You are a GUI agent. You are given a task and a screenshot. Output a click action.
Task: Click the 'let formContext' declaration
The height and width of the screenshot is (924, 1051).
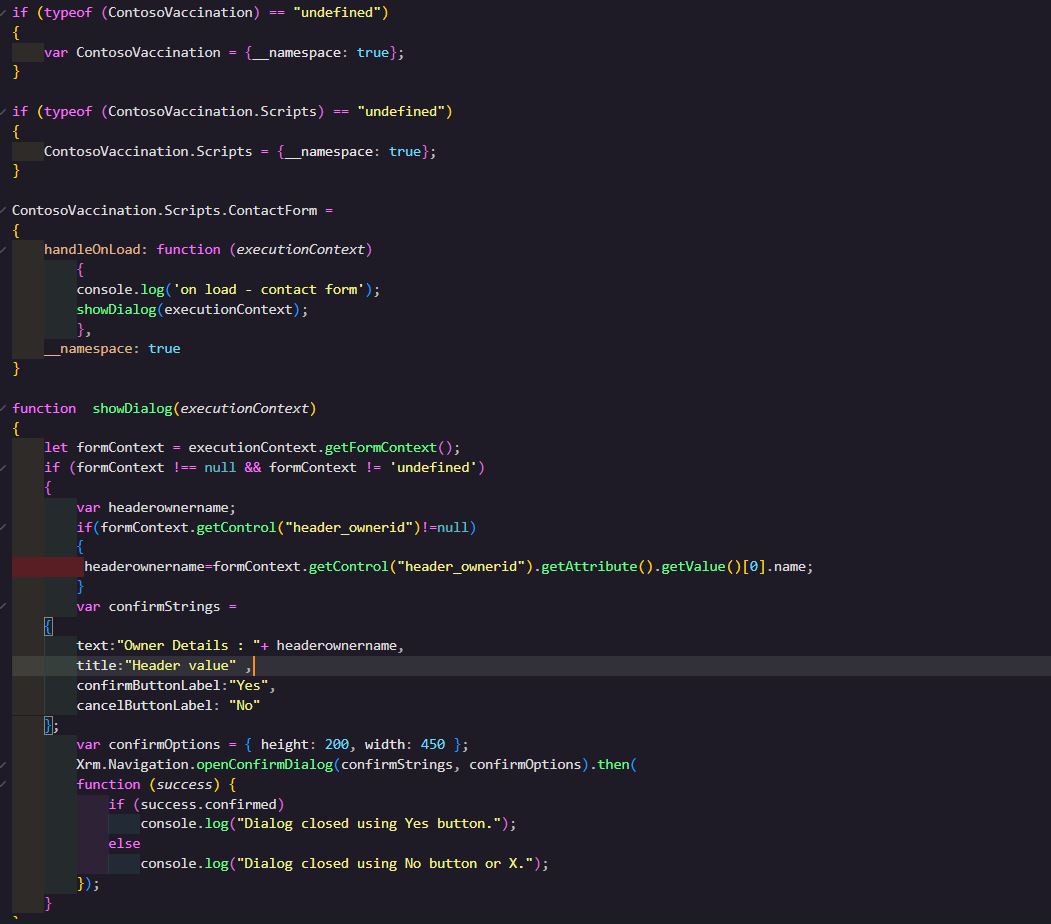[x=252, y=448]
